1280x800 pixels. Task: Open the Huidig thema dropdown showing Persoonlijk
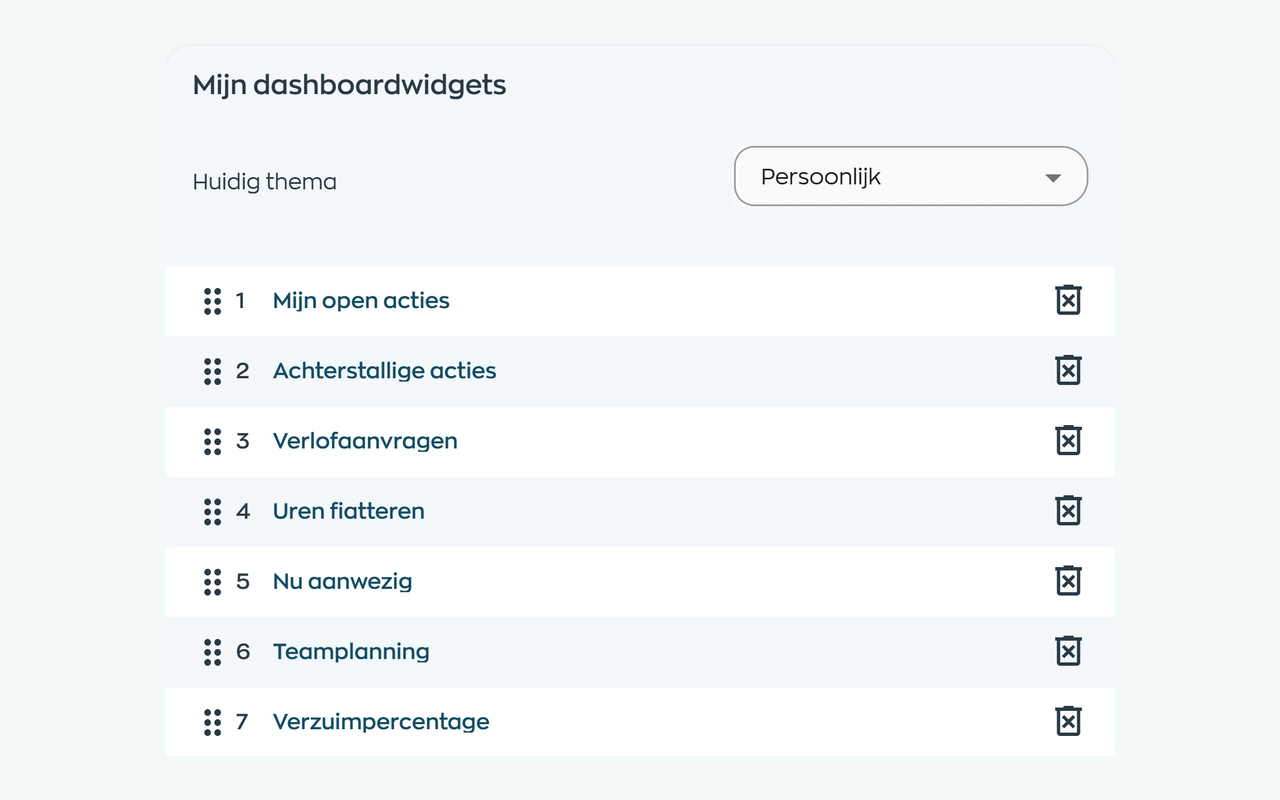[911, 177]
